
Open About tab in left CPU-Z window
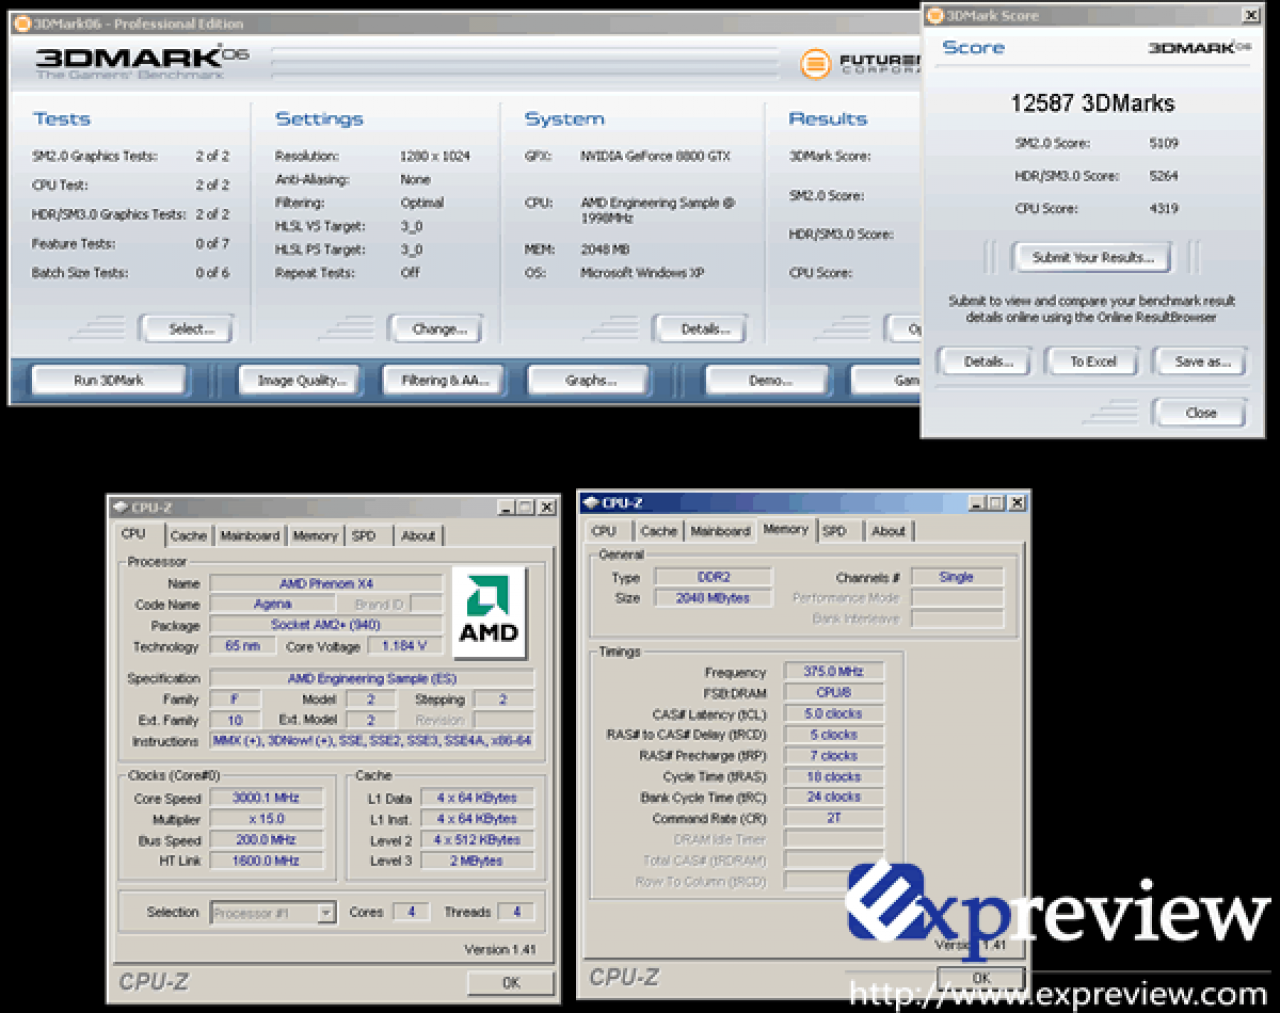(x=418, y=536)
